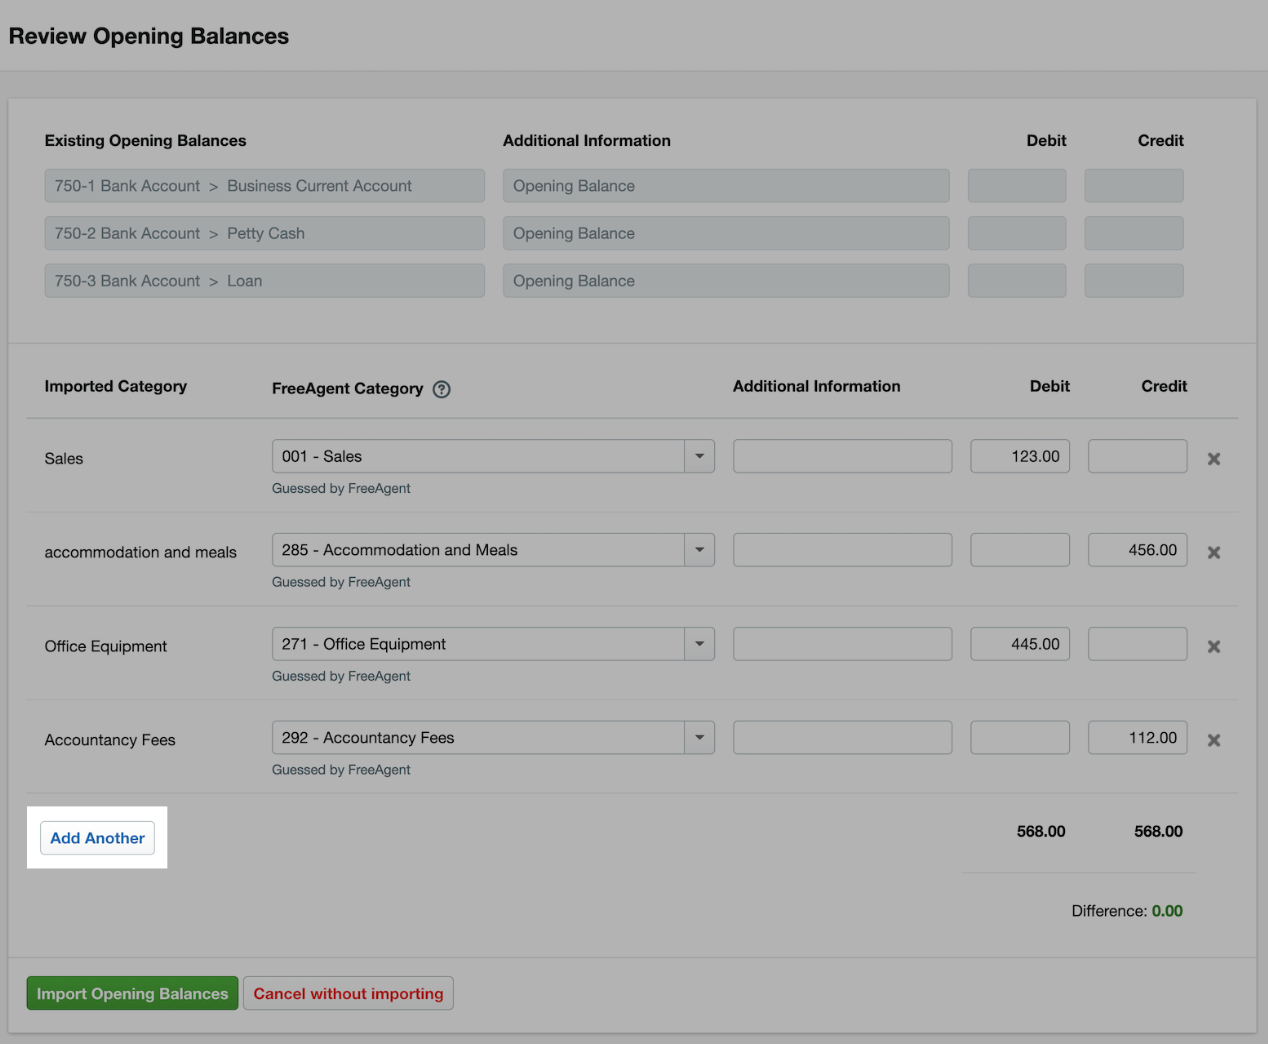
Task: Delete the Office Equipment imported row
Action: tap(1213, 646)
